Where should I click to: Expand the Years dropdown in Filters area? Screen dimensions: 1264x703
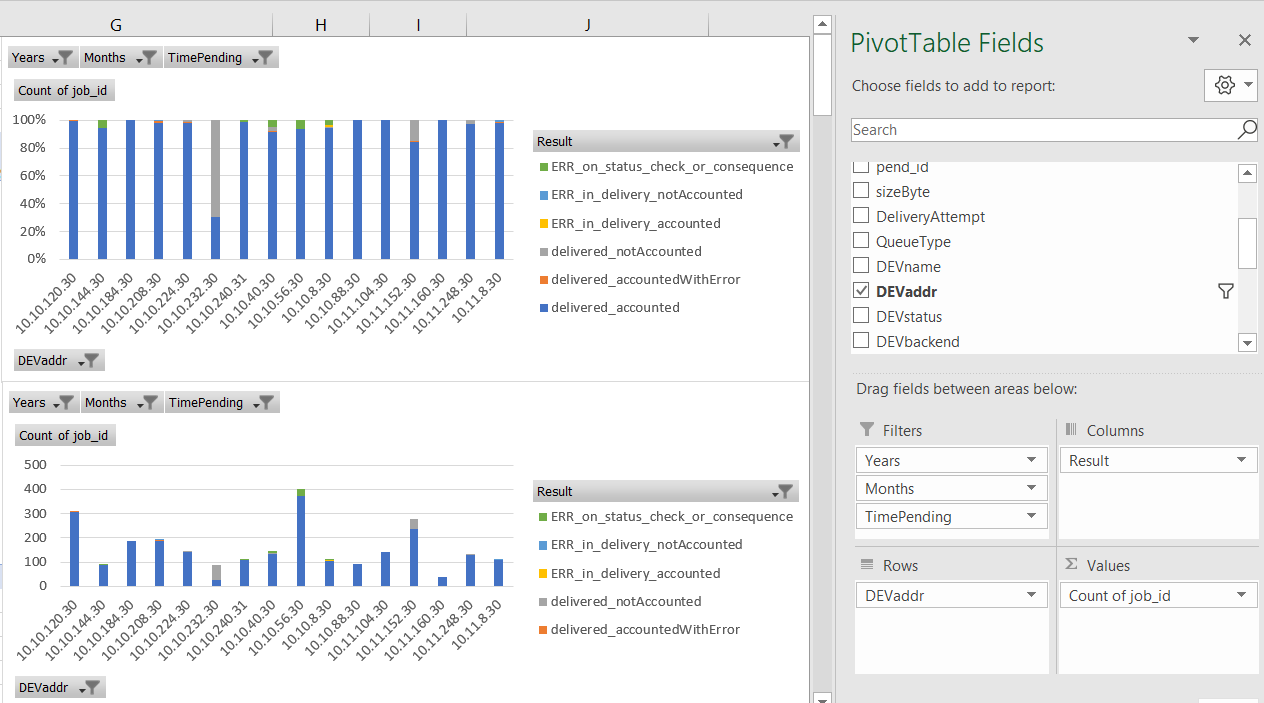point(1031,460)
